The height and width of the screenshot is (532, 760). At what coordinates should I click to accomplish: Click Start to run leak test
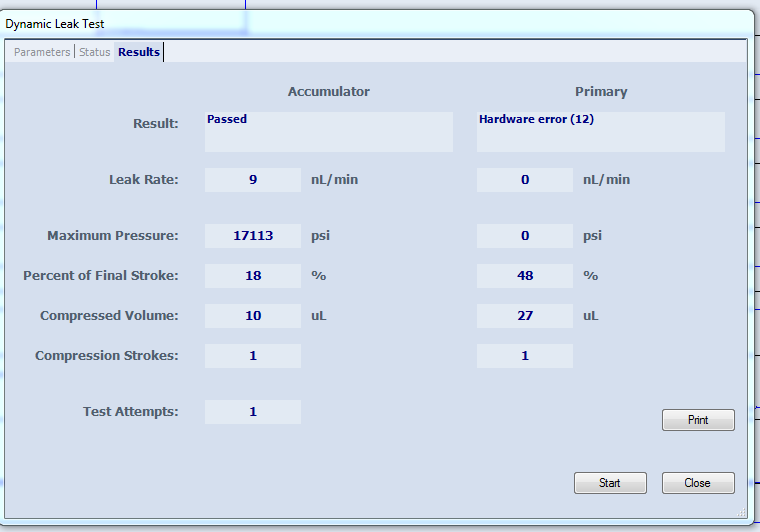[610, 483]
